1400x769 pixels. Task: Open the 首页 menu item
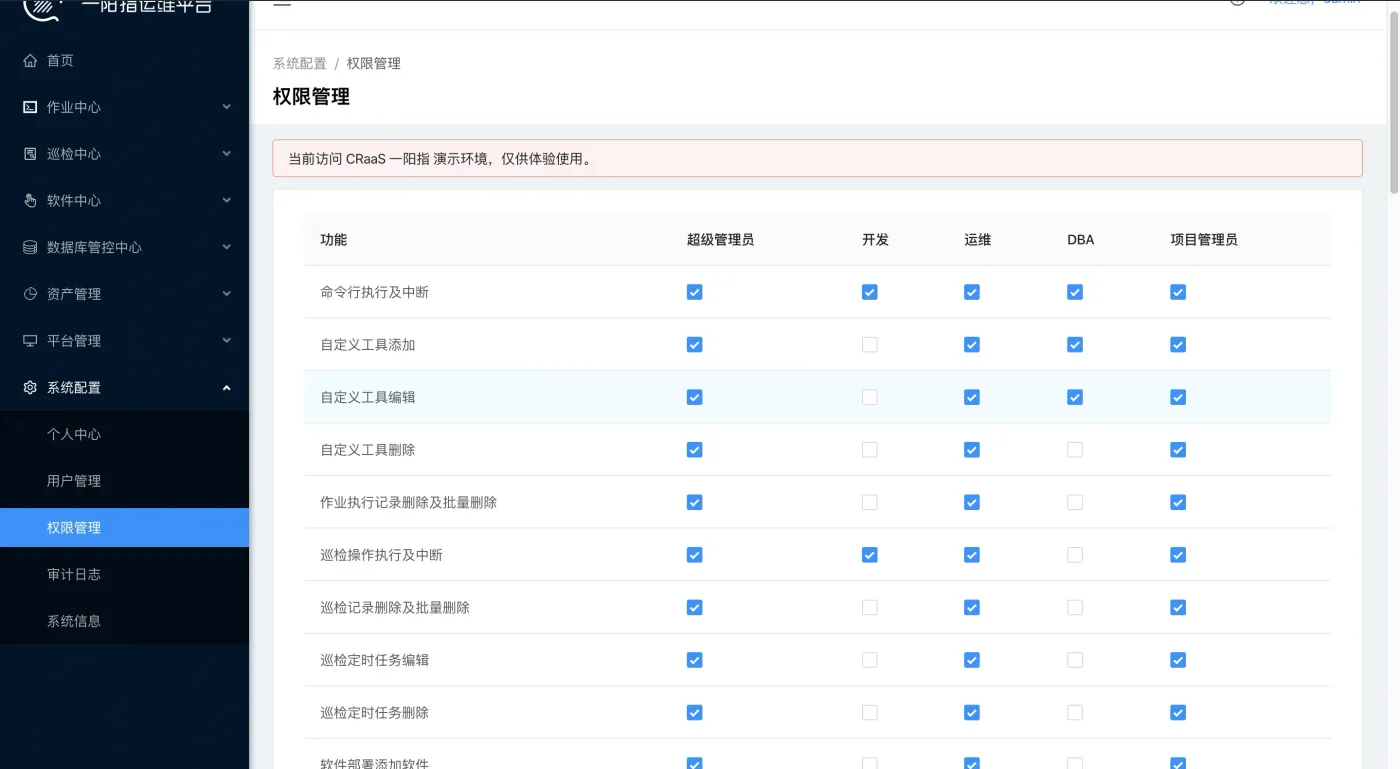[x=124, y=61]
